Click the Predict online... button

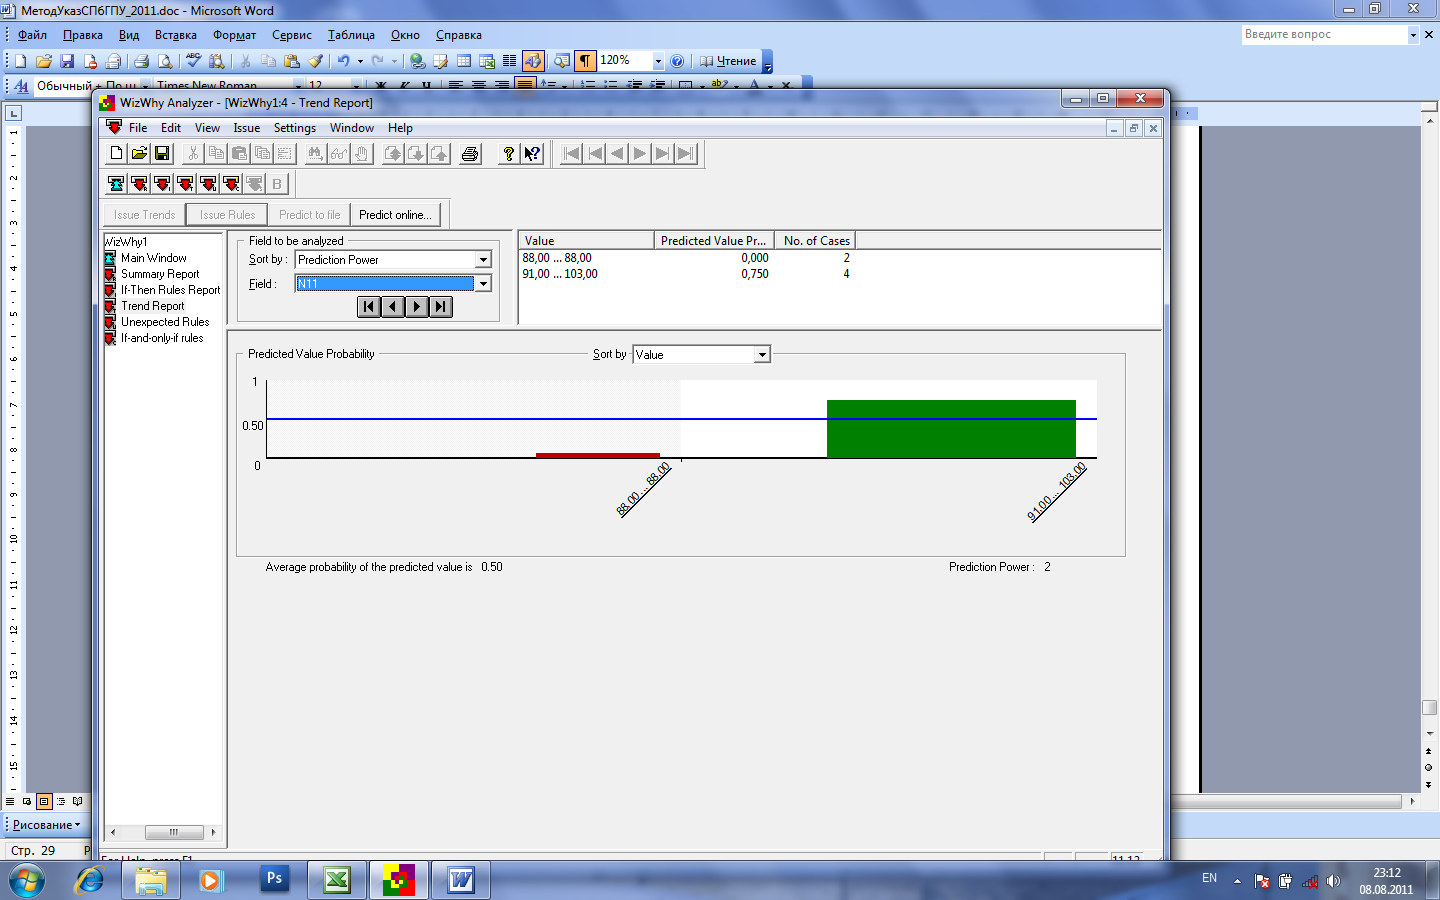(x=395, y=215)
